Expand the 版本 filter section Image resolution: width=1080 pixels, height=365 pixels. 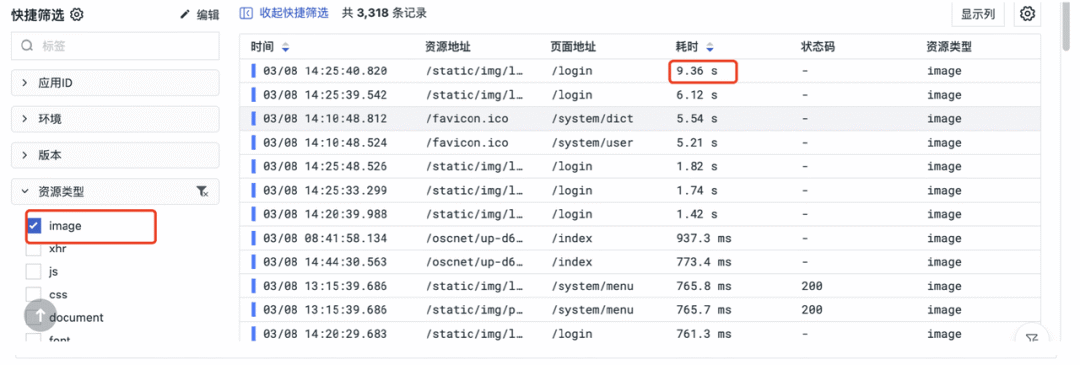(x=116, y=156)
